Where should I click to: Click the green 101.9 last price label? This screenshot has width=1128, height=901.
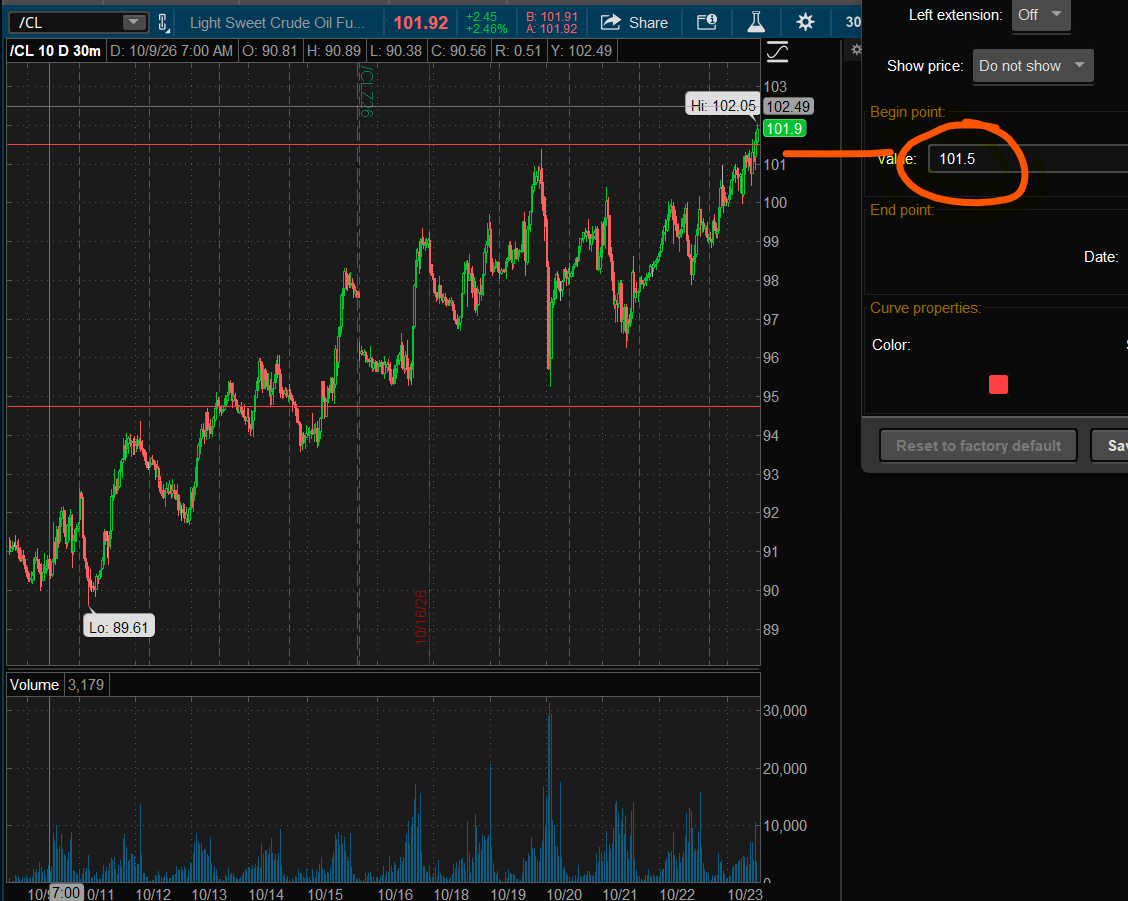[784, 129]
